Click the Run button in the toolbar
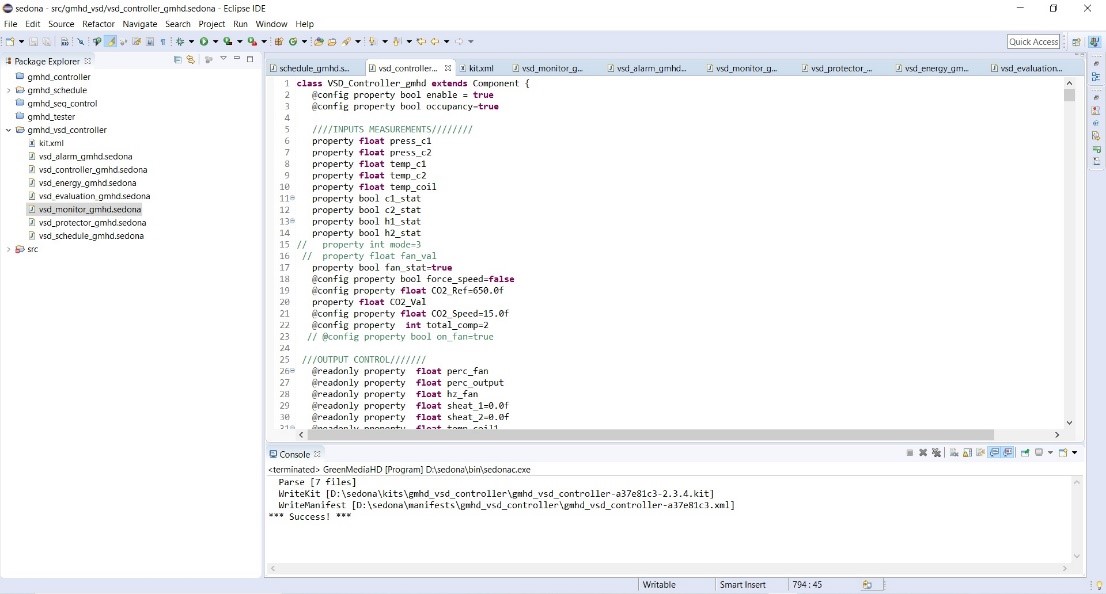This screenshot has width=1106, height=594. (203, 41)
